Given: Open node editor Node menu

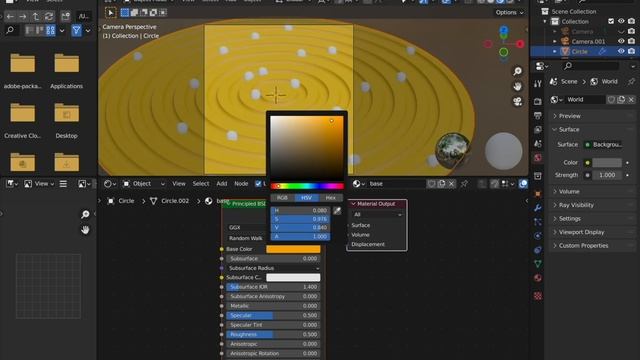Looking at the screenshot, I should click(x=241, y=184).
